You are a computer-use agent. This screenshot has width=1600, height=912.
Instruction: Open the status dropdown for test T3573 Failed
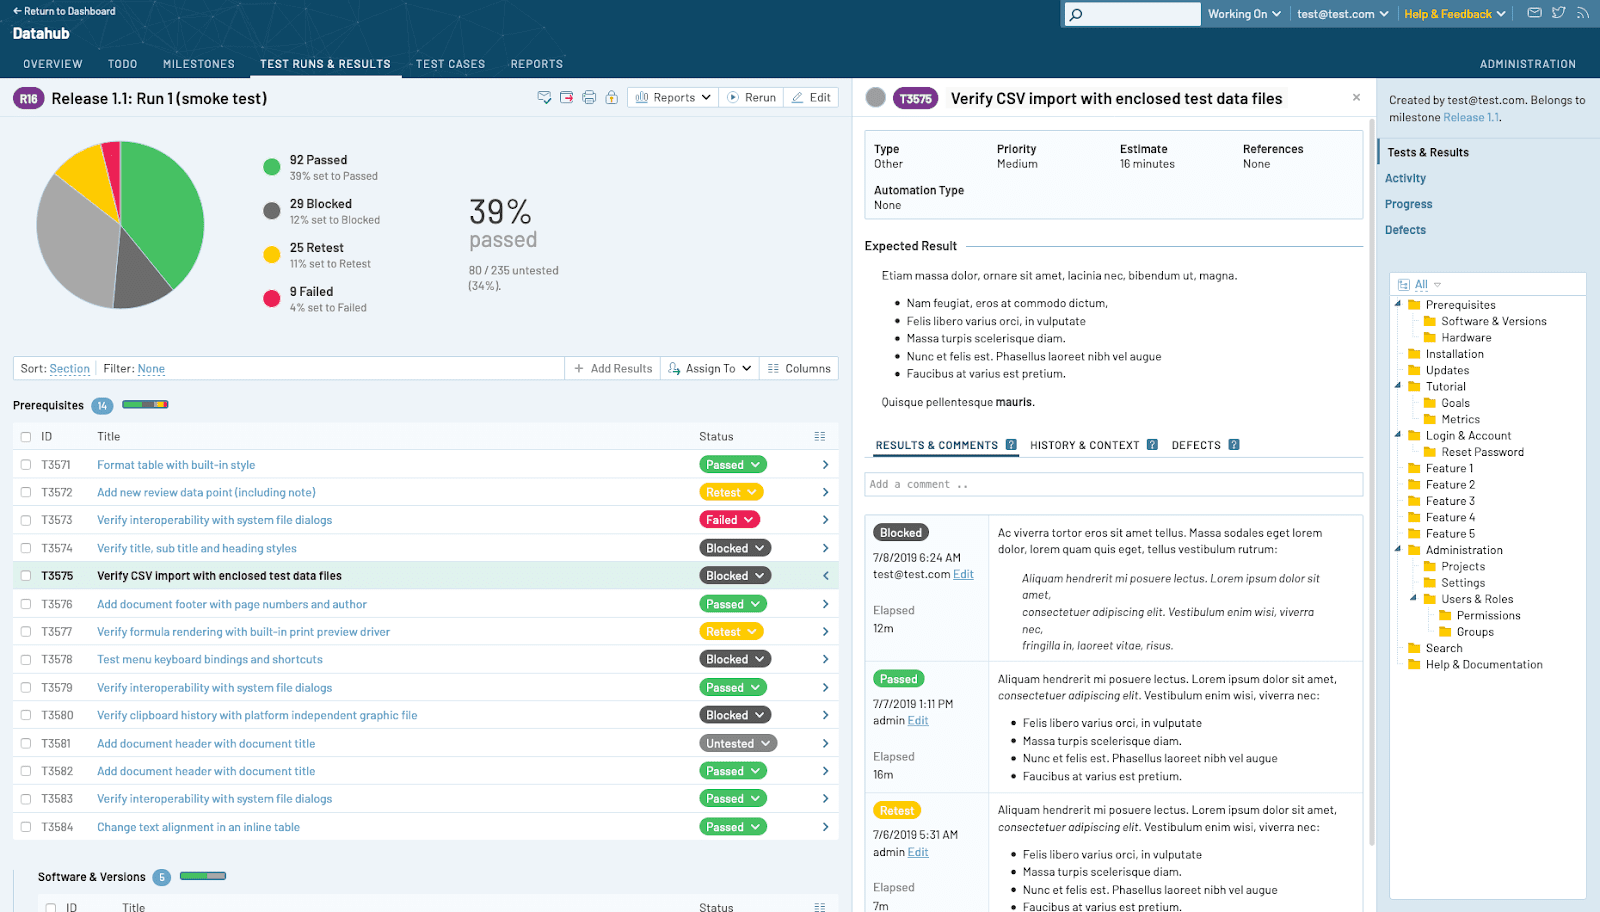(x=729, y=520)
